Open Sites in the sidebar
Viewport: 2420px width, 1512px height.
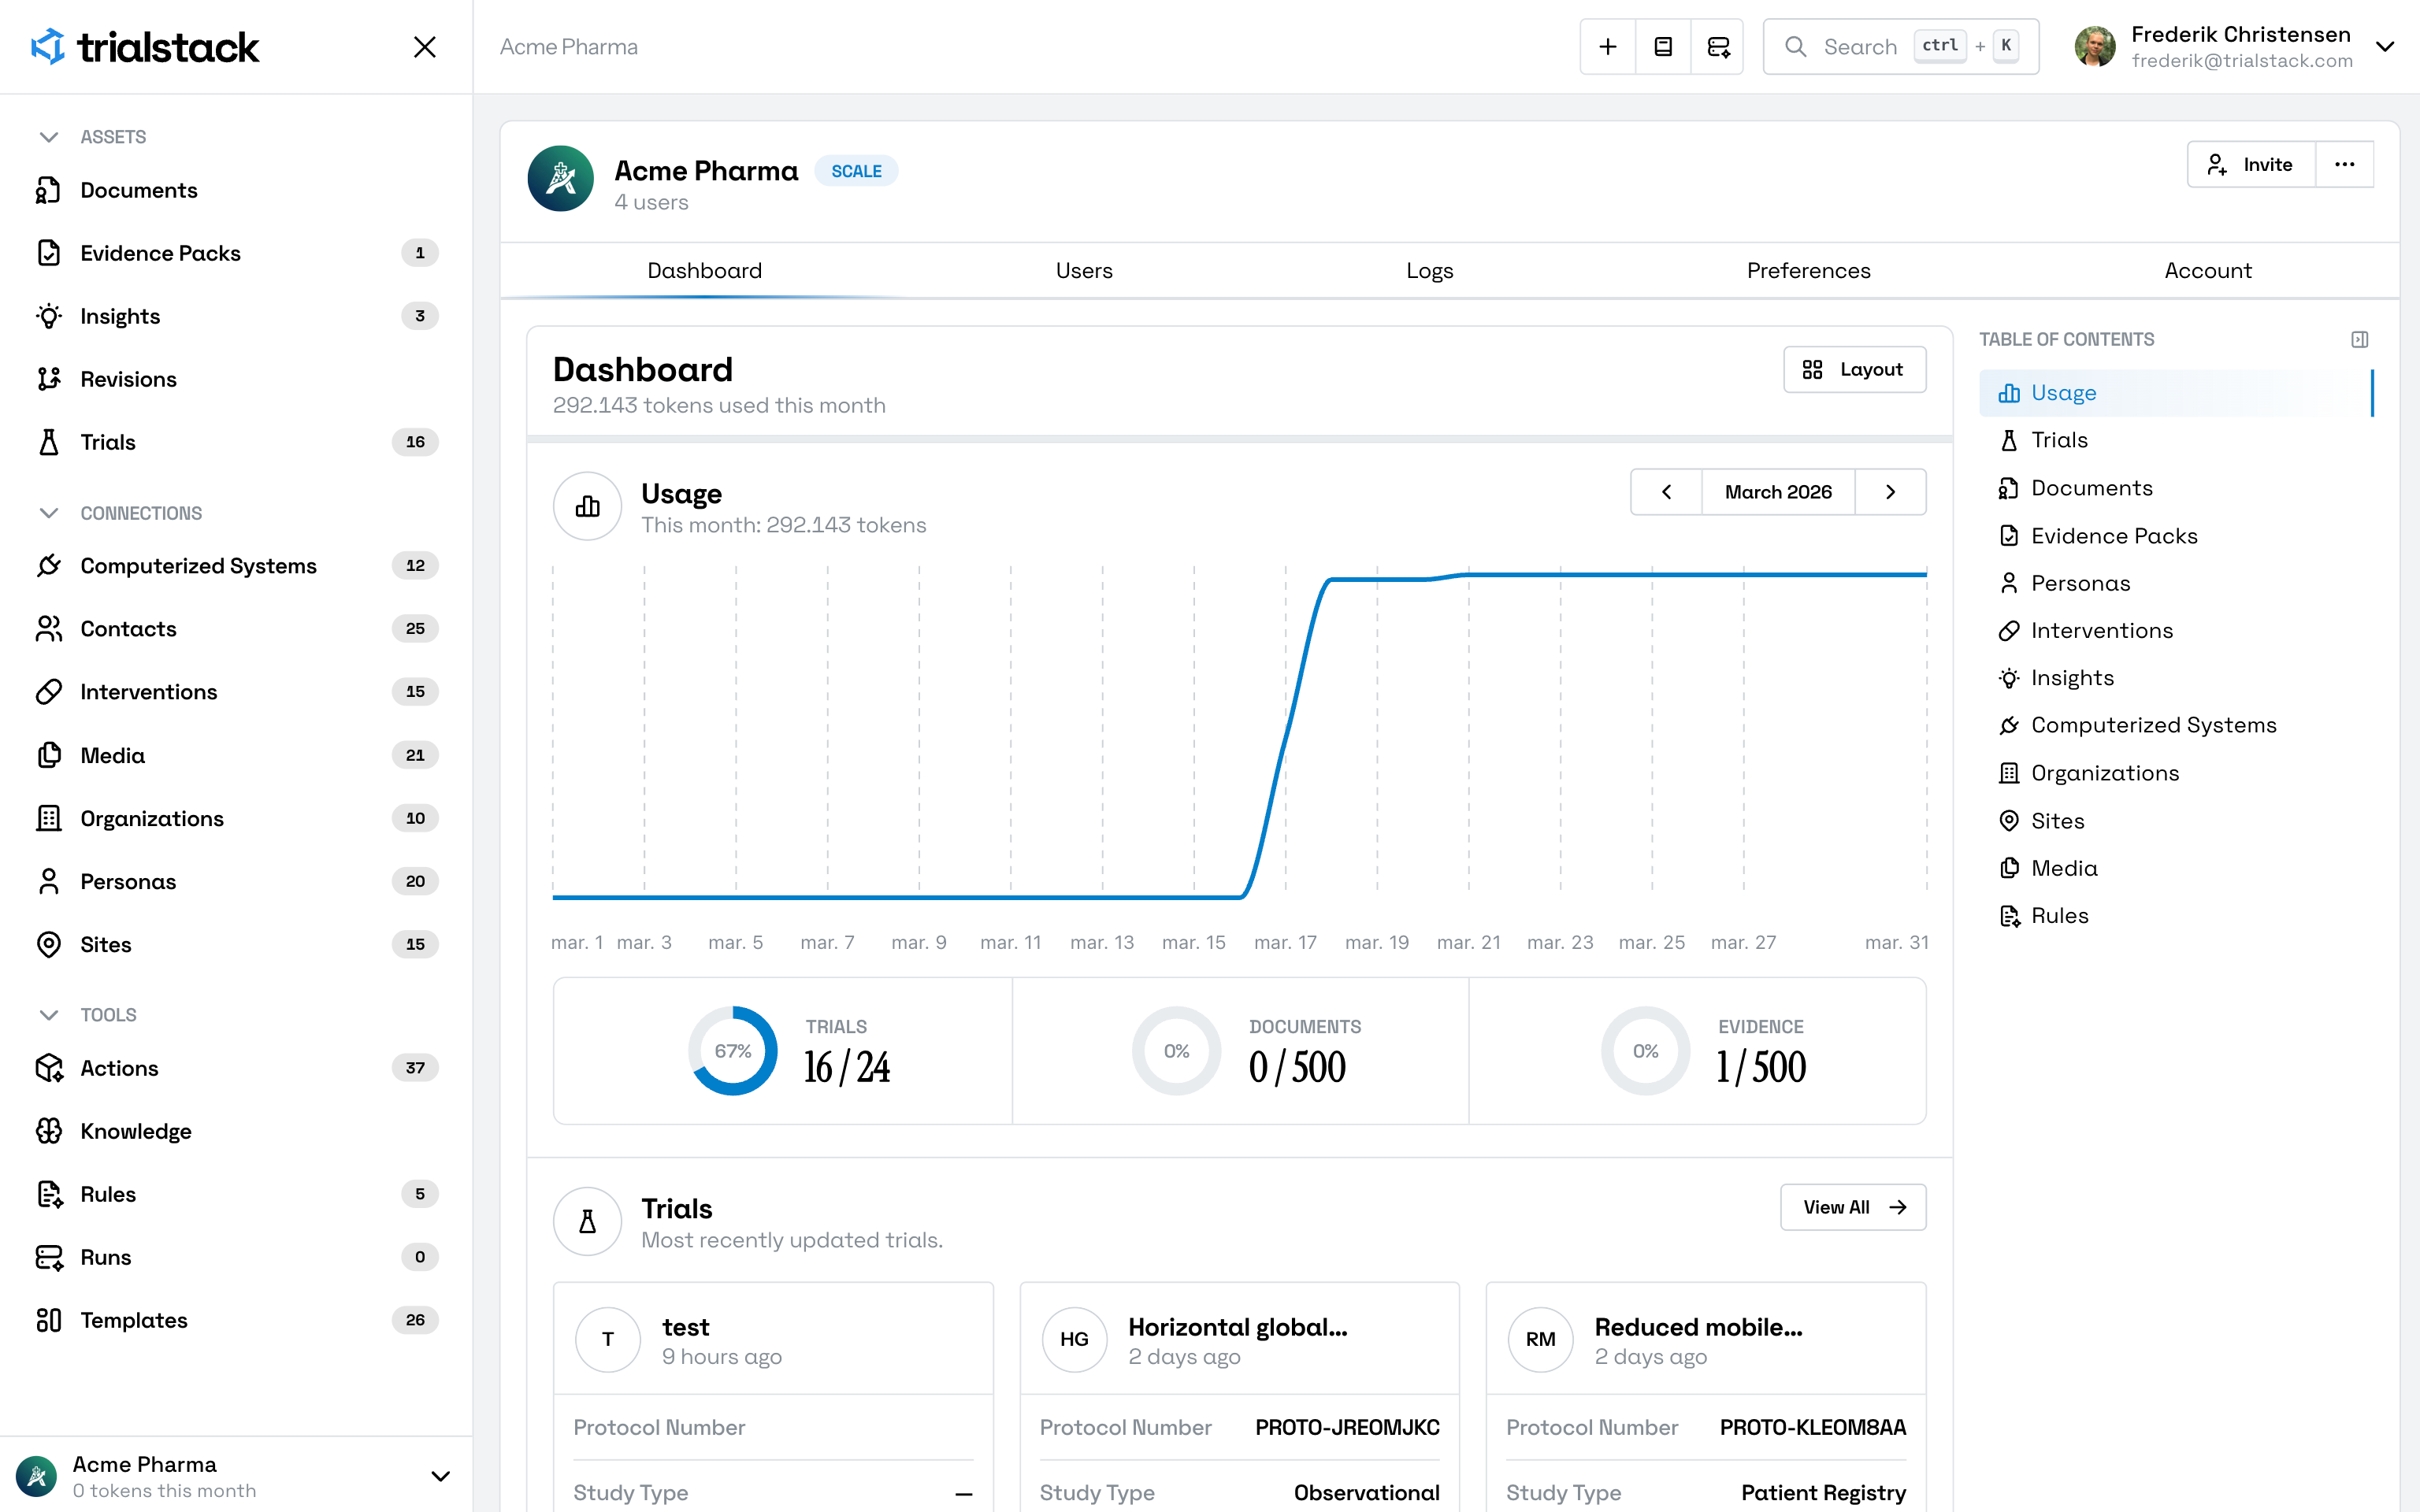236,944
